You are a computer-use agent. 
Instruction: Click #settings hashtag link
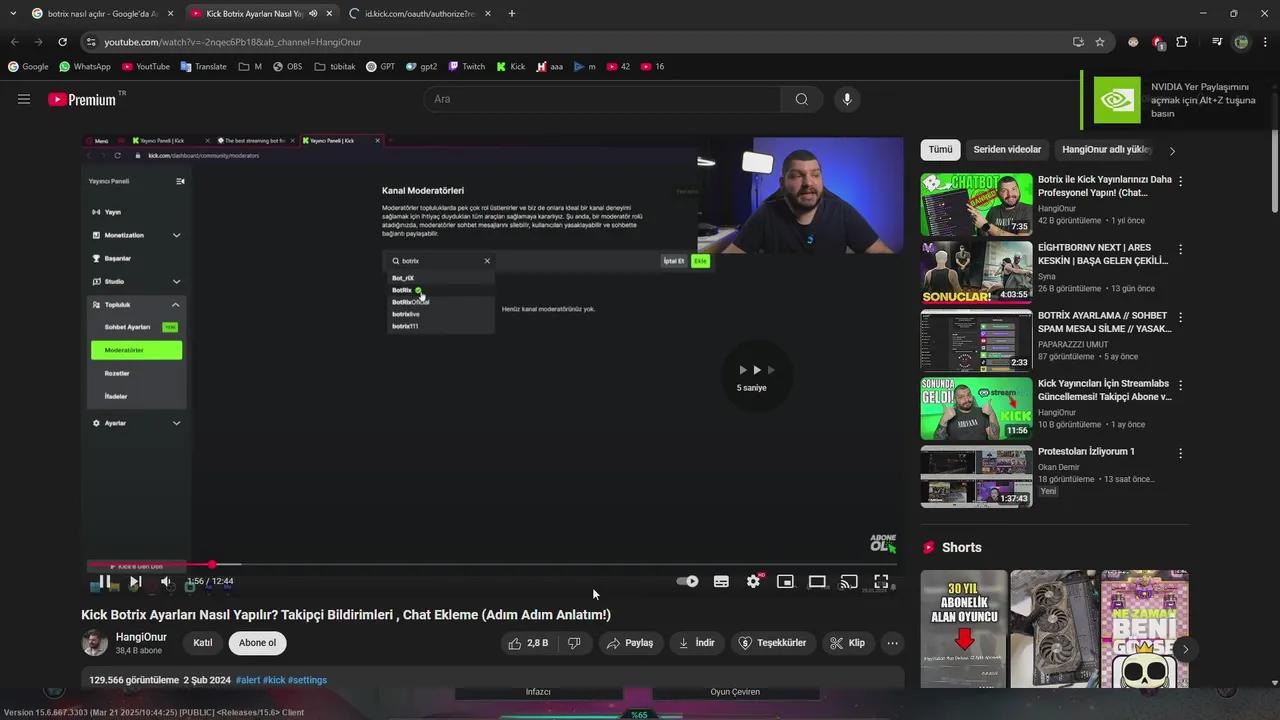(x=308, y=680)
